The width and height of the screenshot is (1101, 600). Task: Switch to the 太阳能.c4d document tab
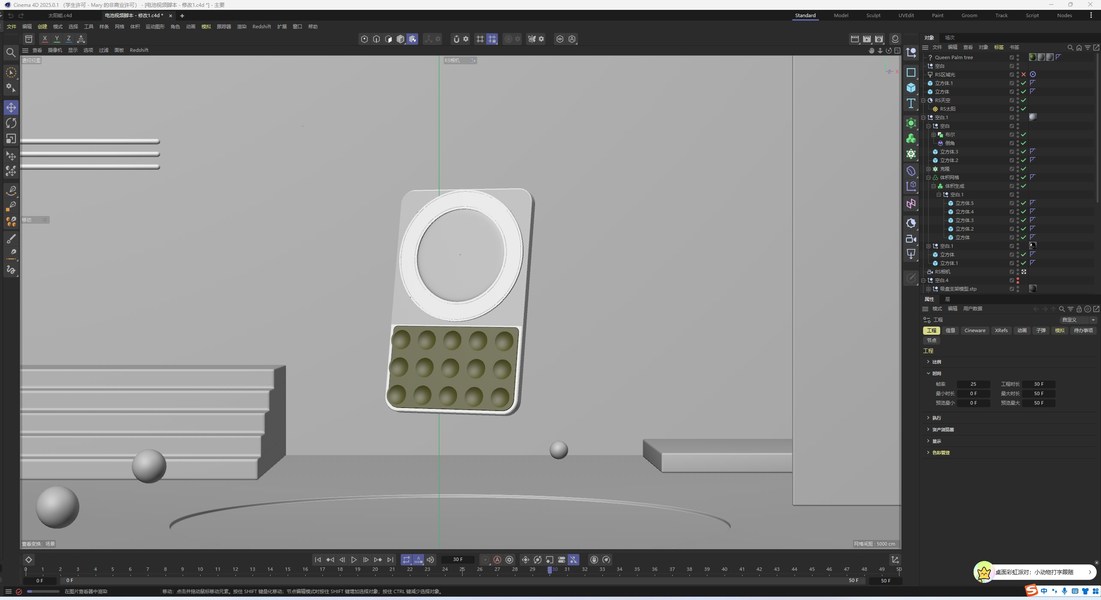(60, 15)
